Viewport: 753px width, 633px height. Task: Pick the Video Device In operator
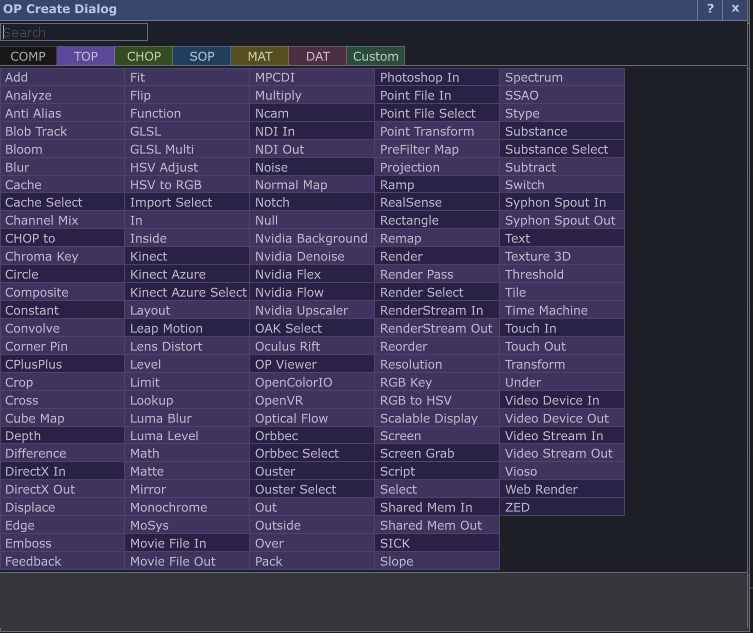pyautogui.click(x=561, y=400)
